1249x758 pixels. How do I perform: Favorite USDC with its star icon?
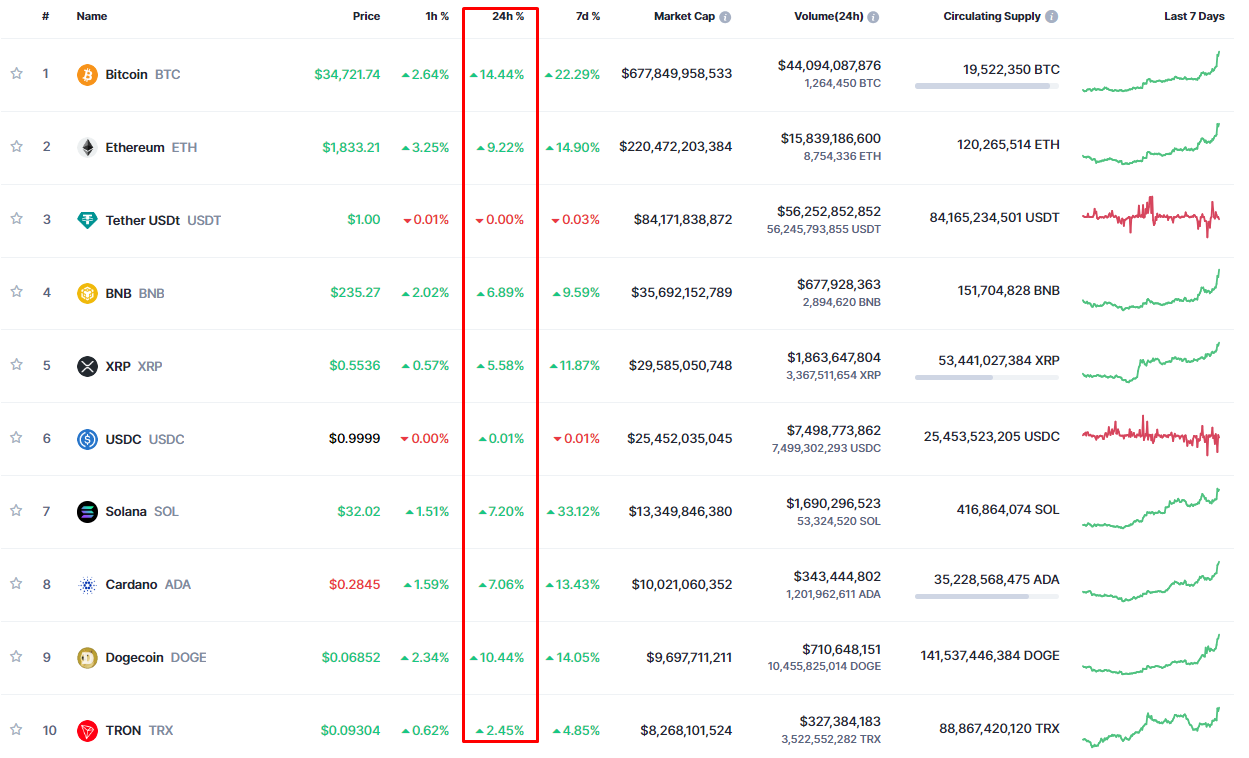coord(17,438)
